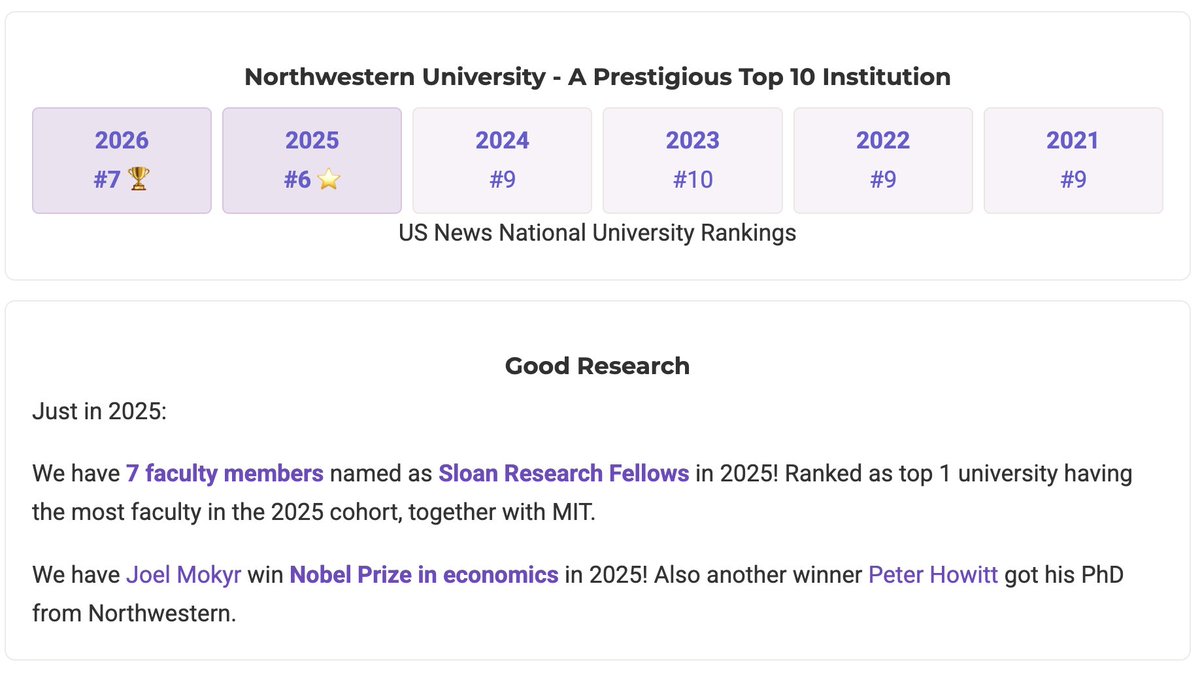The height and width of the screenshot is (675, 1200).
Task: Click the "Just in 2025:" text
Action: tap(99, 411)
